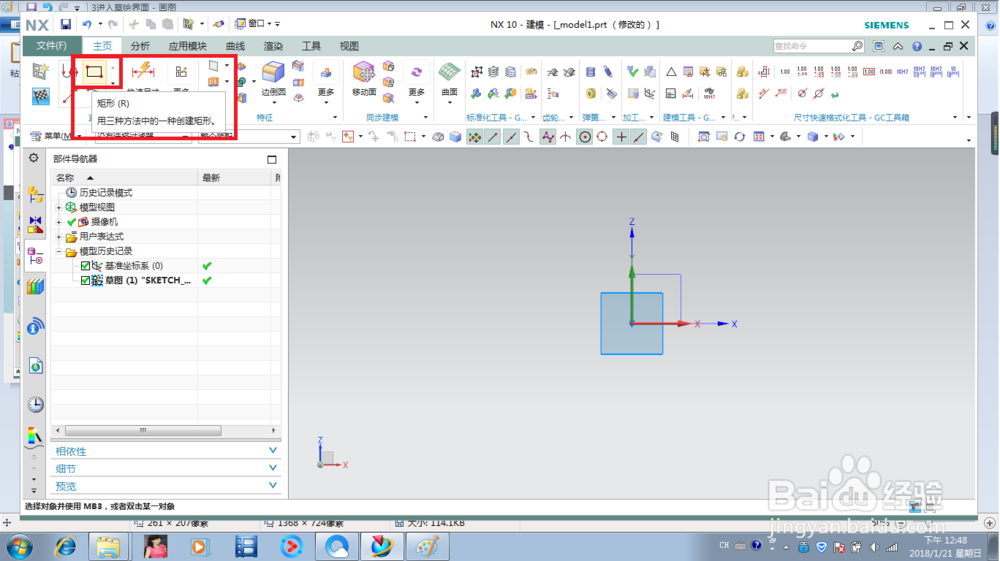The height and width of the screenshot is (561, 1000).
Task: Open the Reuse Library books icon
Action: [x=36, y=287]
